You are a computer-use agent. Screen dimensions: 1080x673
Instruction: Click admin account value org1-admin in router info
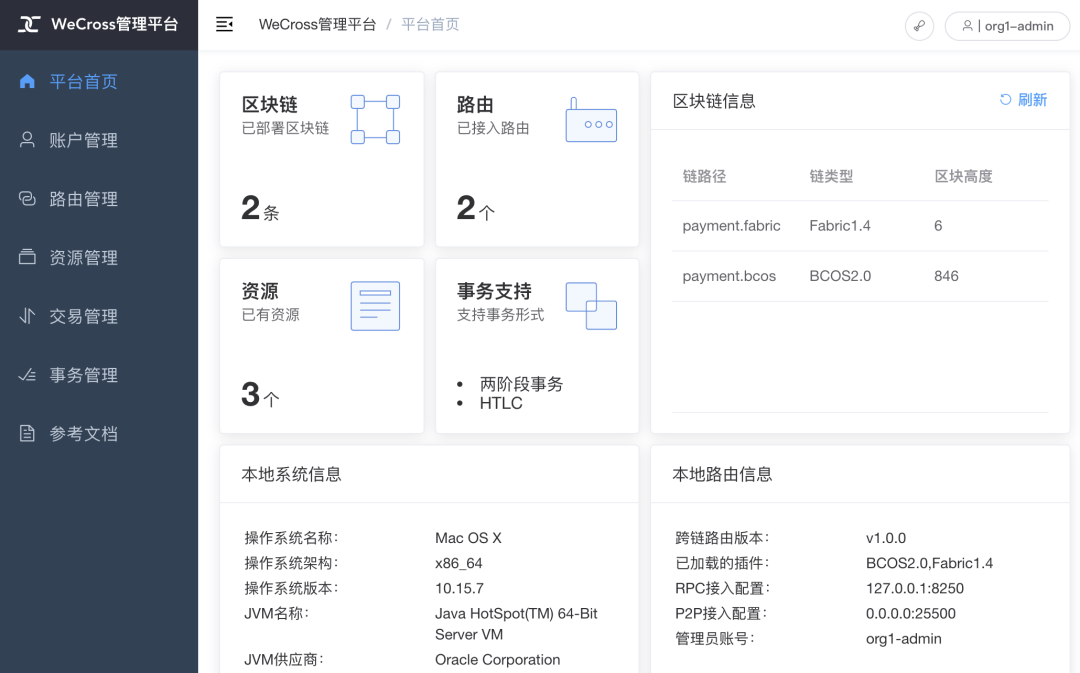click(x=903, y=639)
